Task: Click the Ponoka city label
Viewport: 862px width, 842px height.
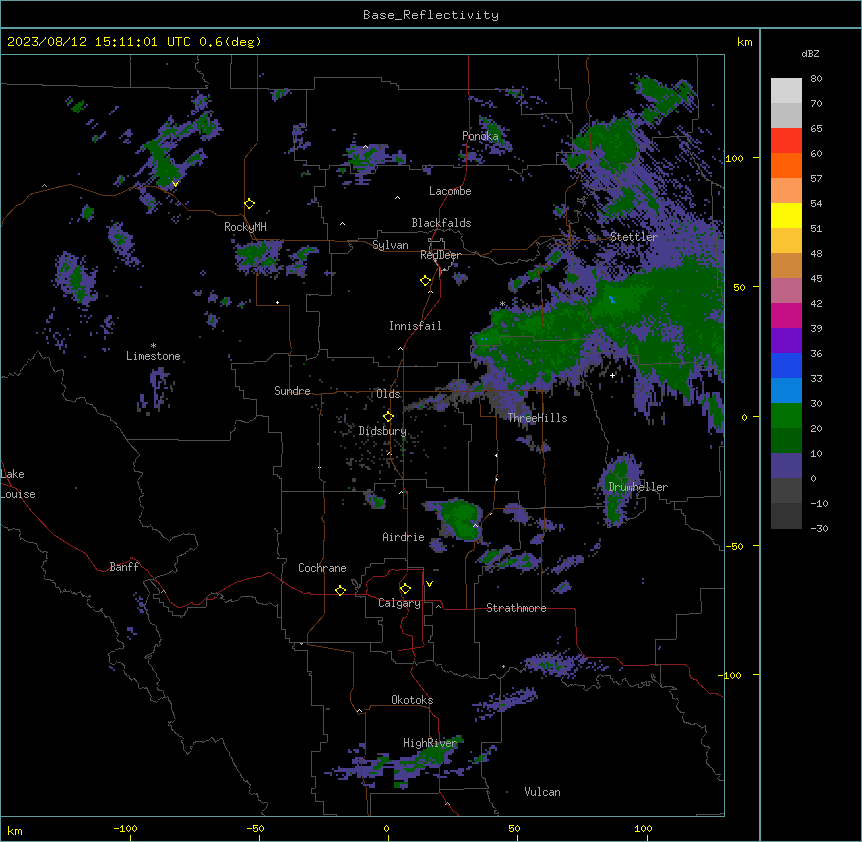Action: click(x=480, y=136)
